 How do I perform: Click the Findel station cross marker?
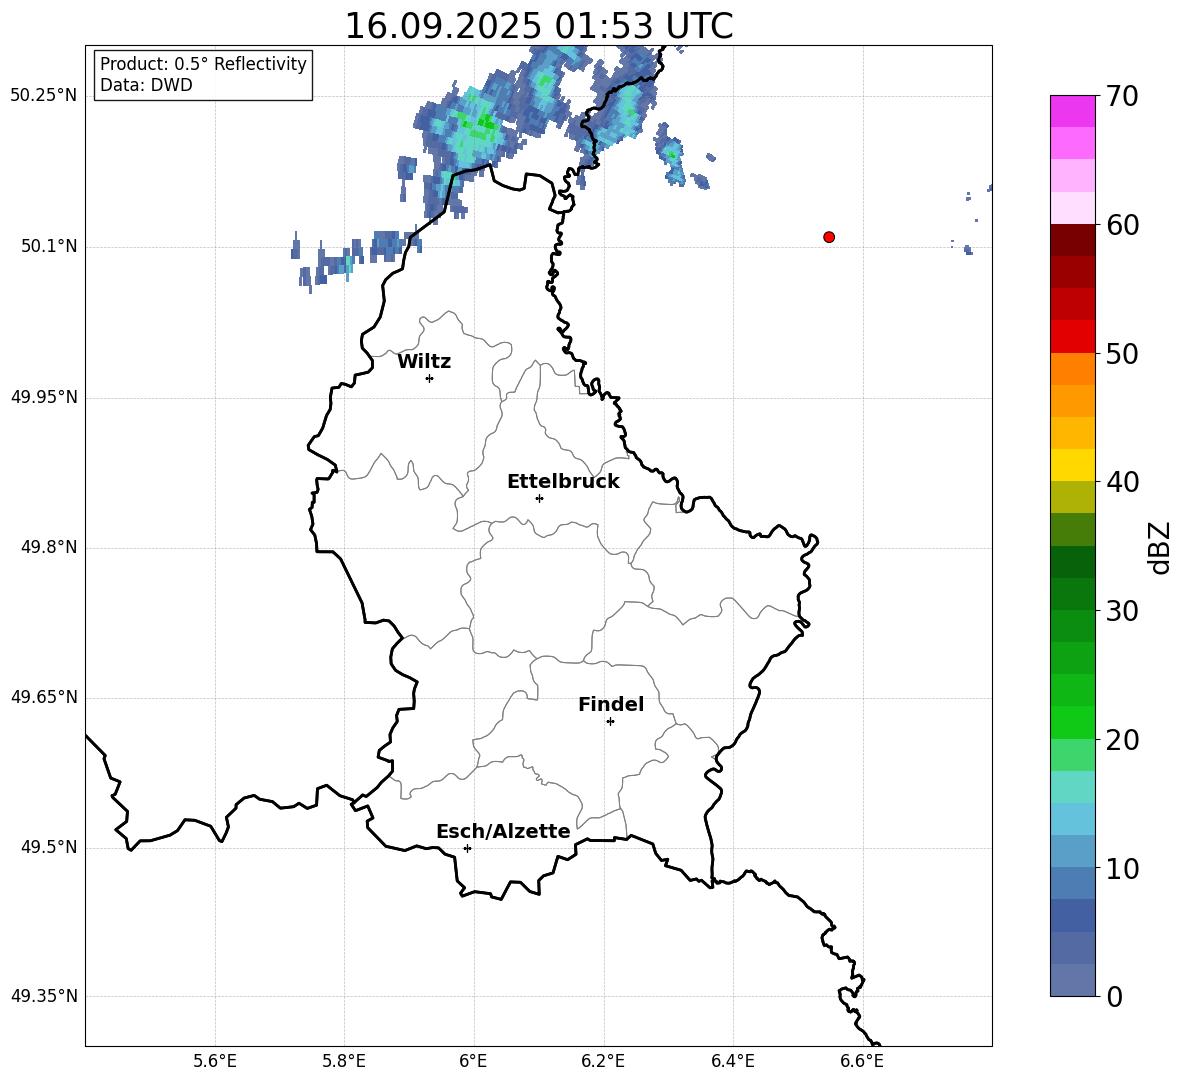coord(610,722)
